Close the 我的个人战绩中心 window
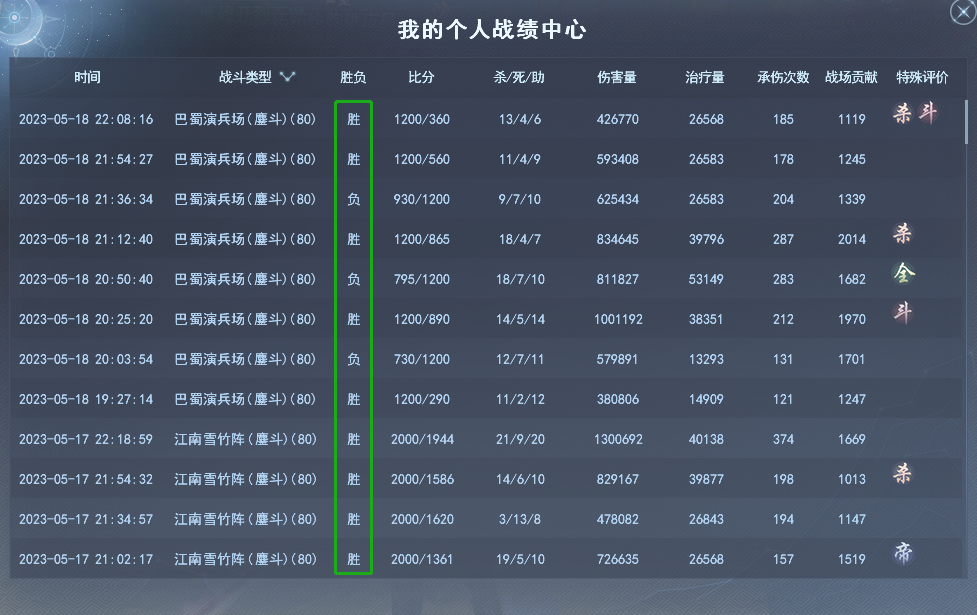This screenshot has height=615, width=977. pyautogui.click(x=963, y=12)
